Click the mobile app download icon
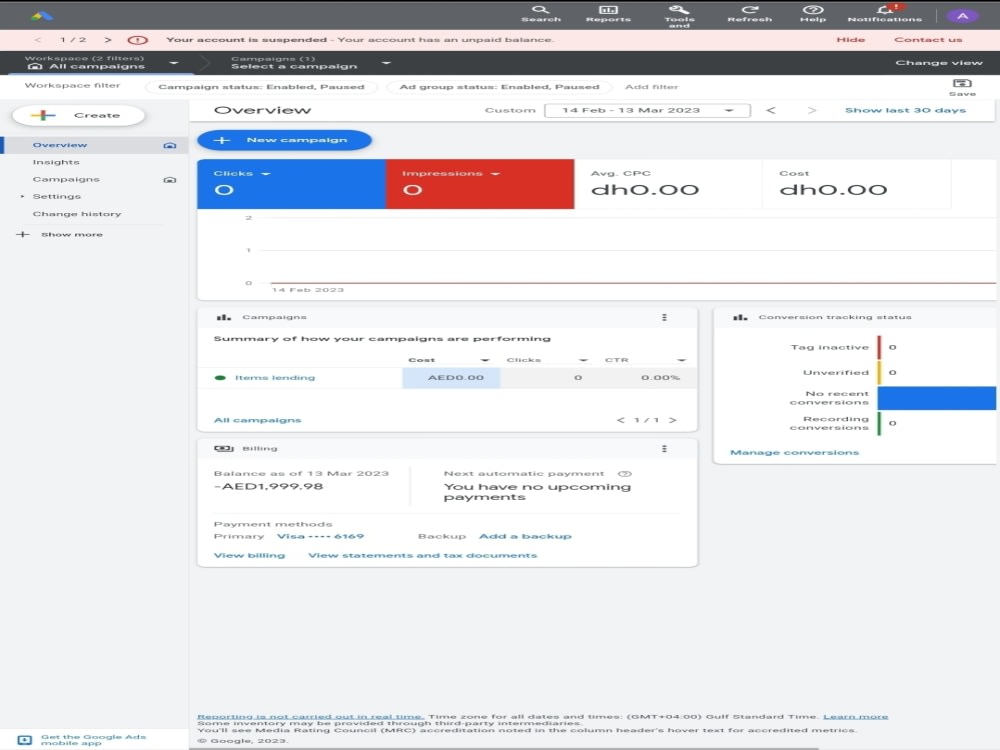The width and height of the screenshot is (1000, 750). point(24,740)
